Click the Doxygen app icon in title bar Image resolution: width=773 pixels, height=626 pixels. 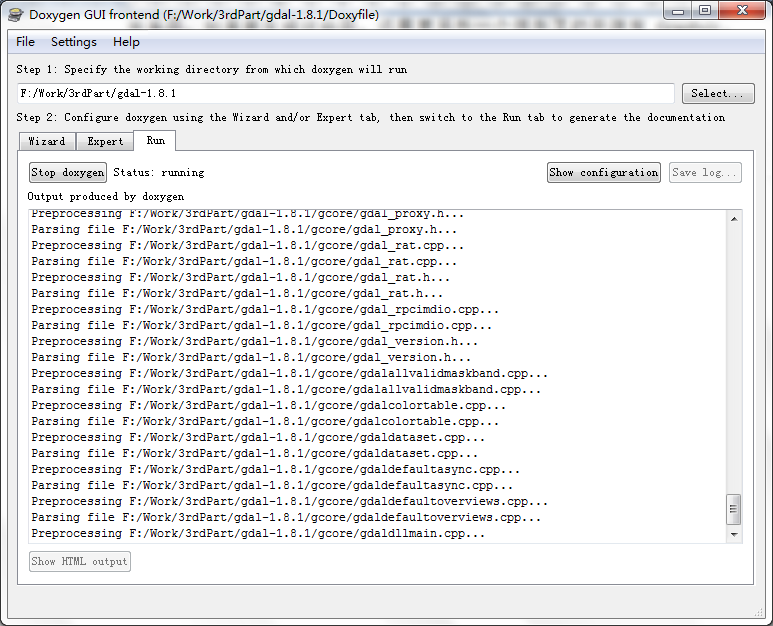16,15
